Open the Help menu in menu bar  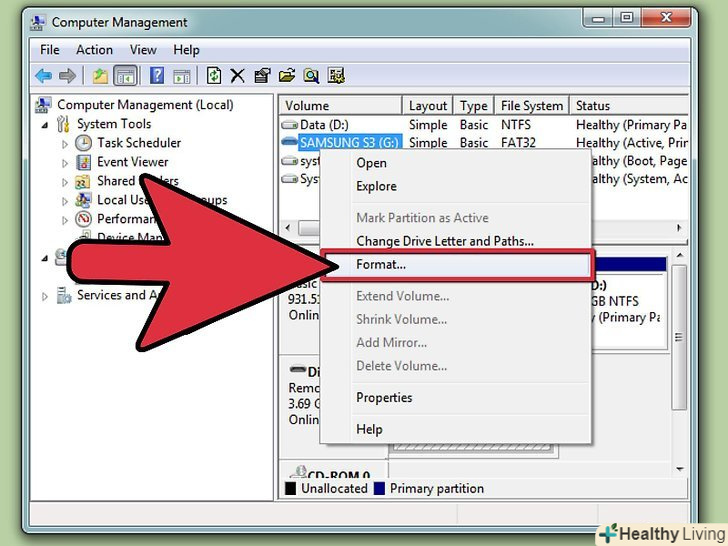[186, 50]
